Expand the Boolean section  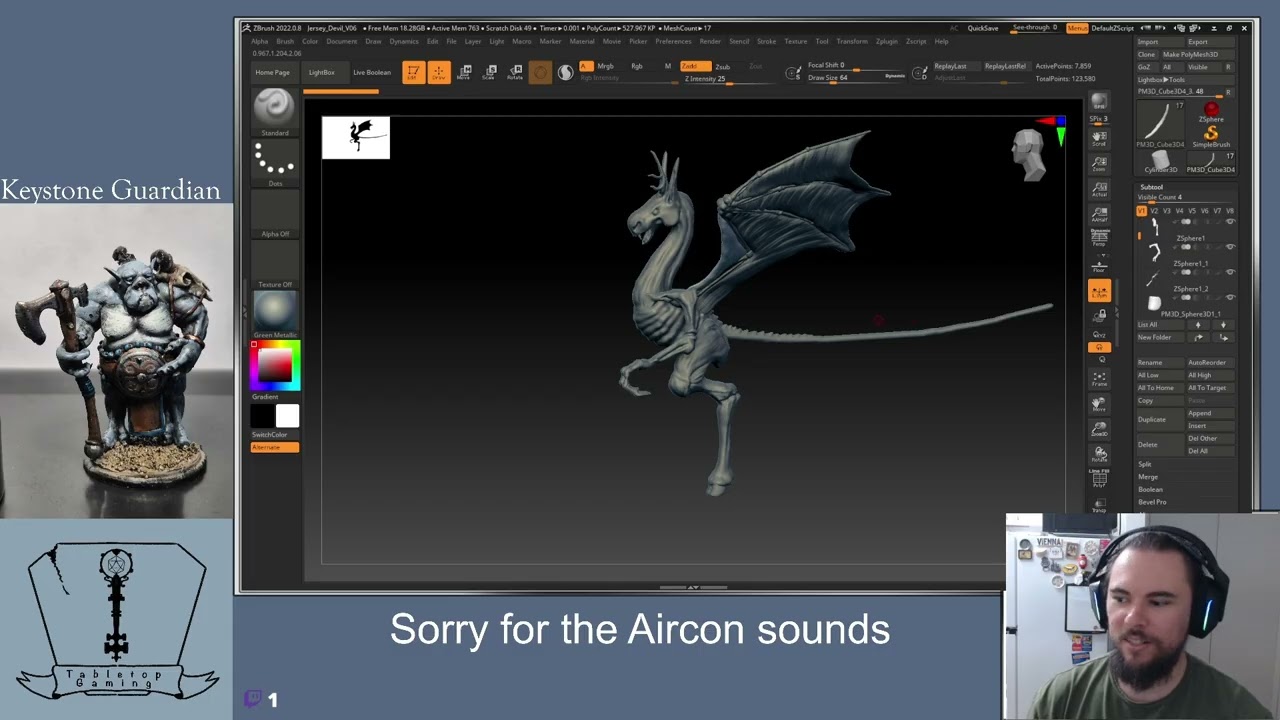(1151, 490)
